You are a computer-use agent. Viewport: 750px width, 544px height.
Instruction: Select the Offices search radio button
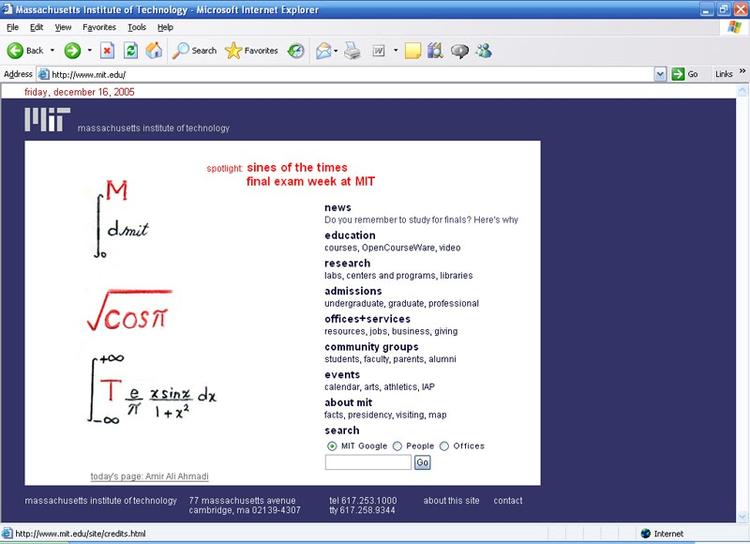(444, 446)
